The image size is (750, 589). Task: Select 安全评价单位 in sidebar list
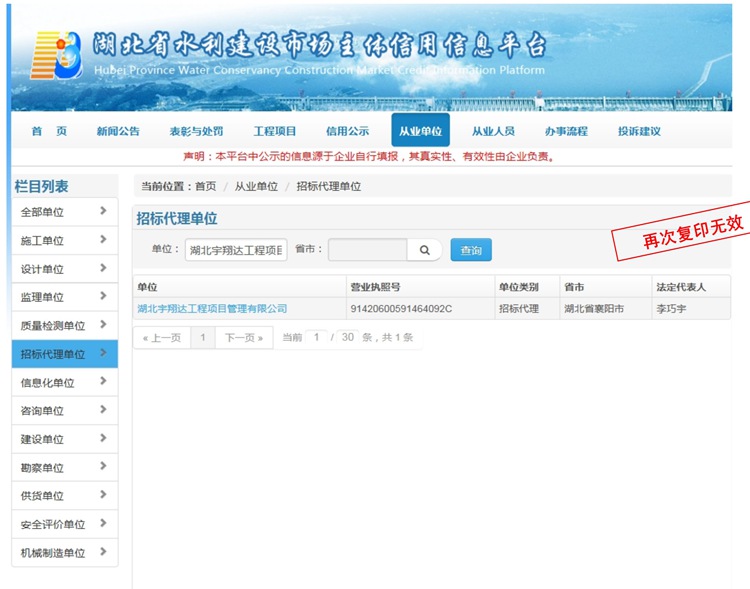pyautogui.click(x=65, y=524)
